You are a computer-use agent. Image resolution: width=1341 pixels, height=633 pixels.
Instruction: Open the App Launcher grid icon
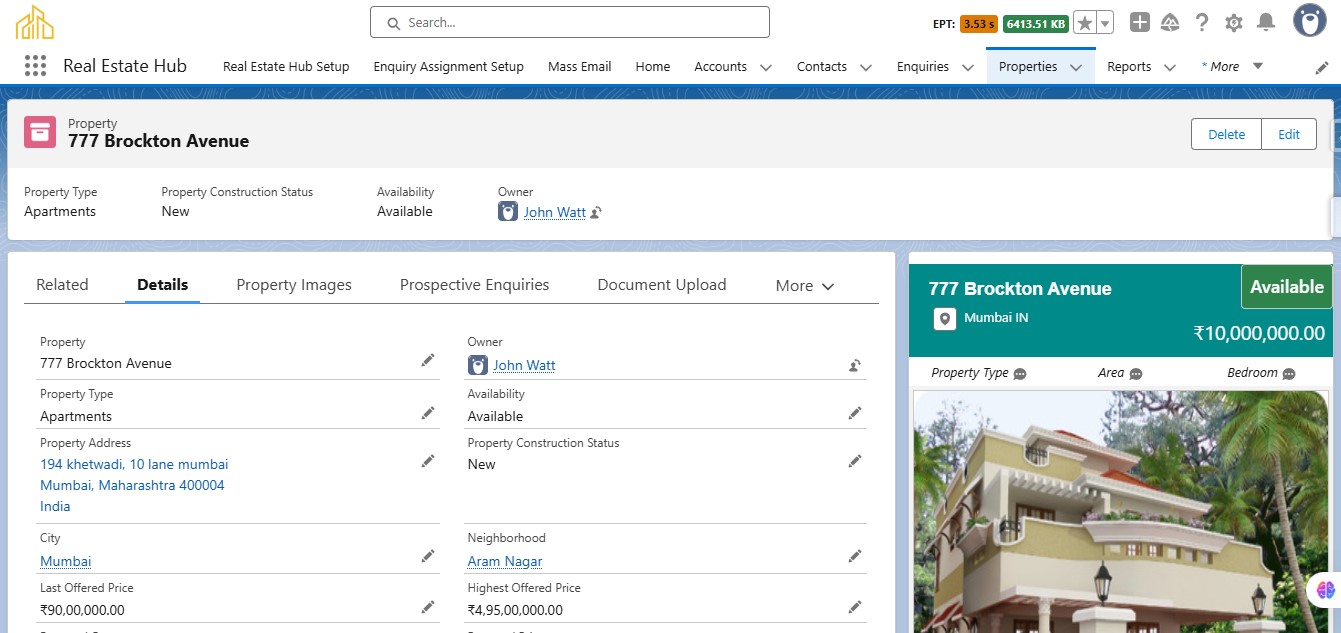[x=35, y=66]
